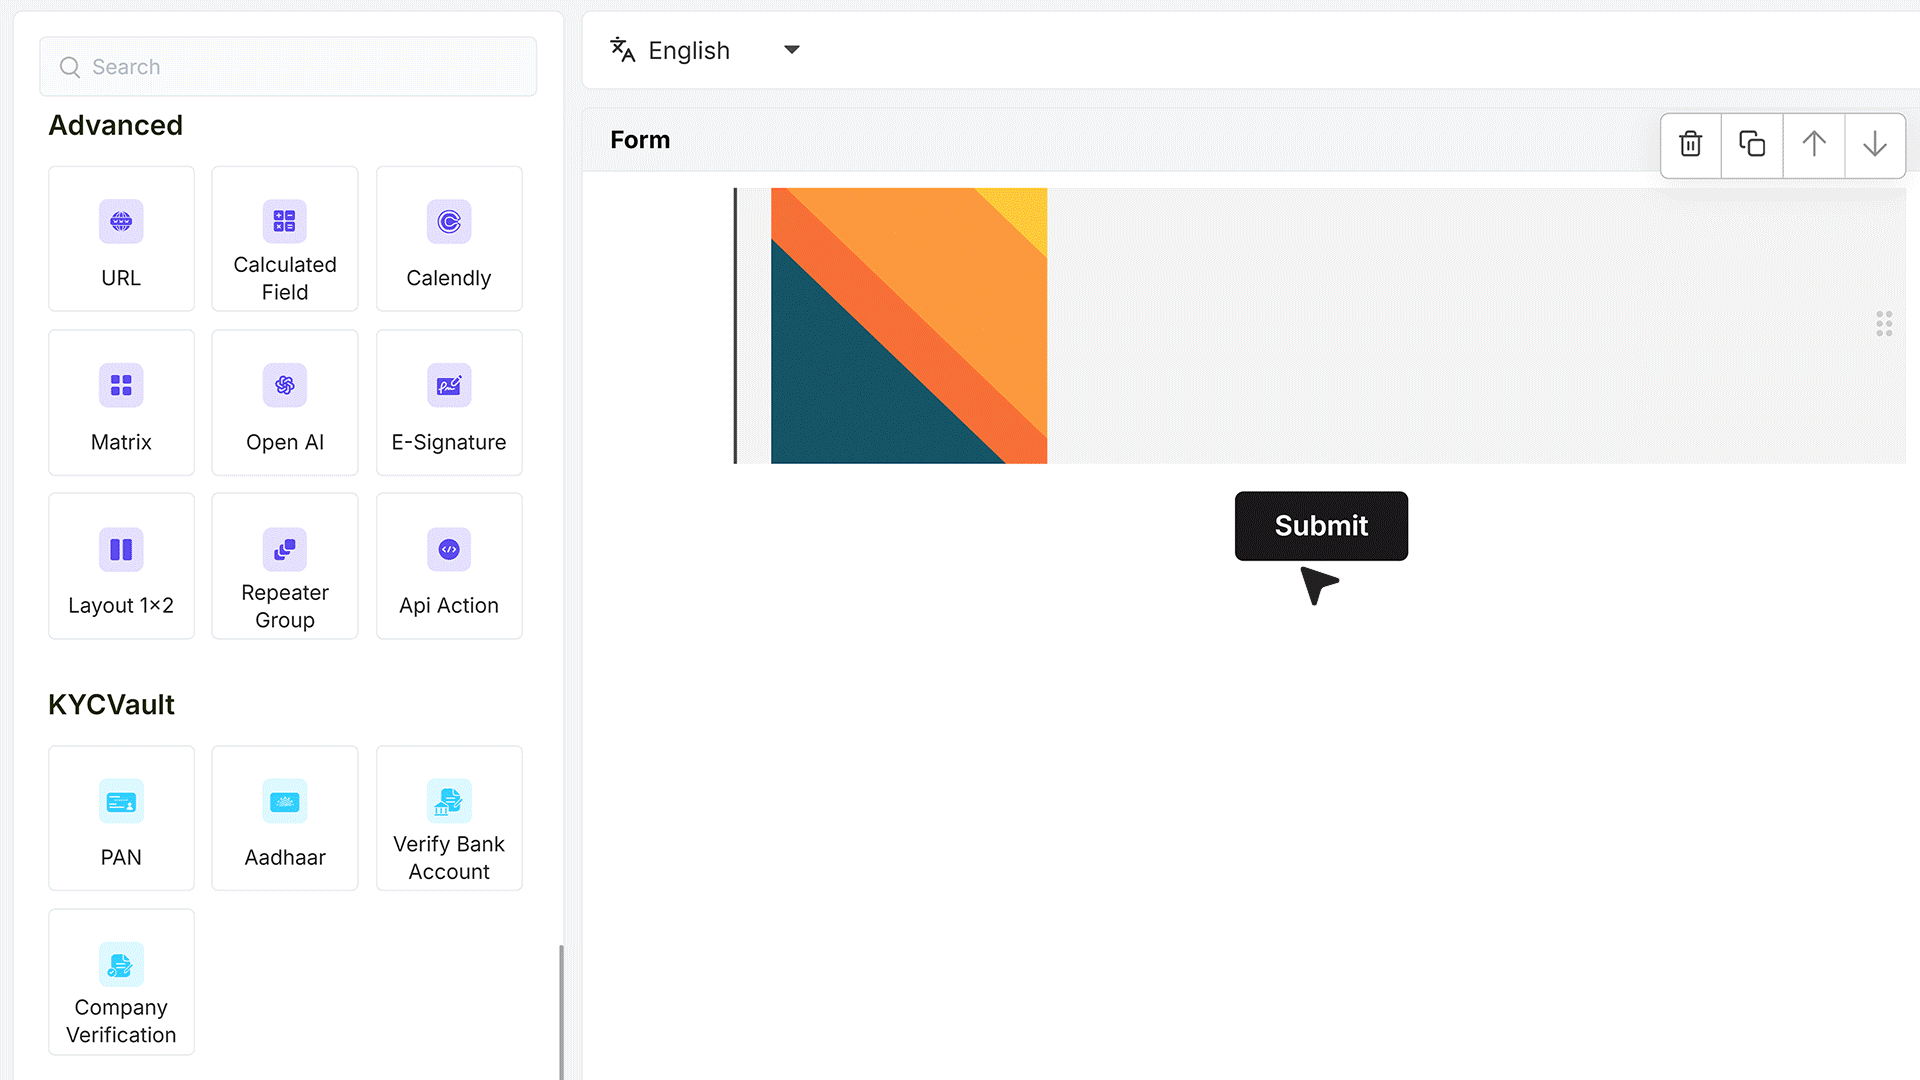The height and width of the screenshot is (1080, 1920).
Task: Add the Api Action element
Action: click(x=449, y=566)
